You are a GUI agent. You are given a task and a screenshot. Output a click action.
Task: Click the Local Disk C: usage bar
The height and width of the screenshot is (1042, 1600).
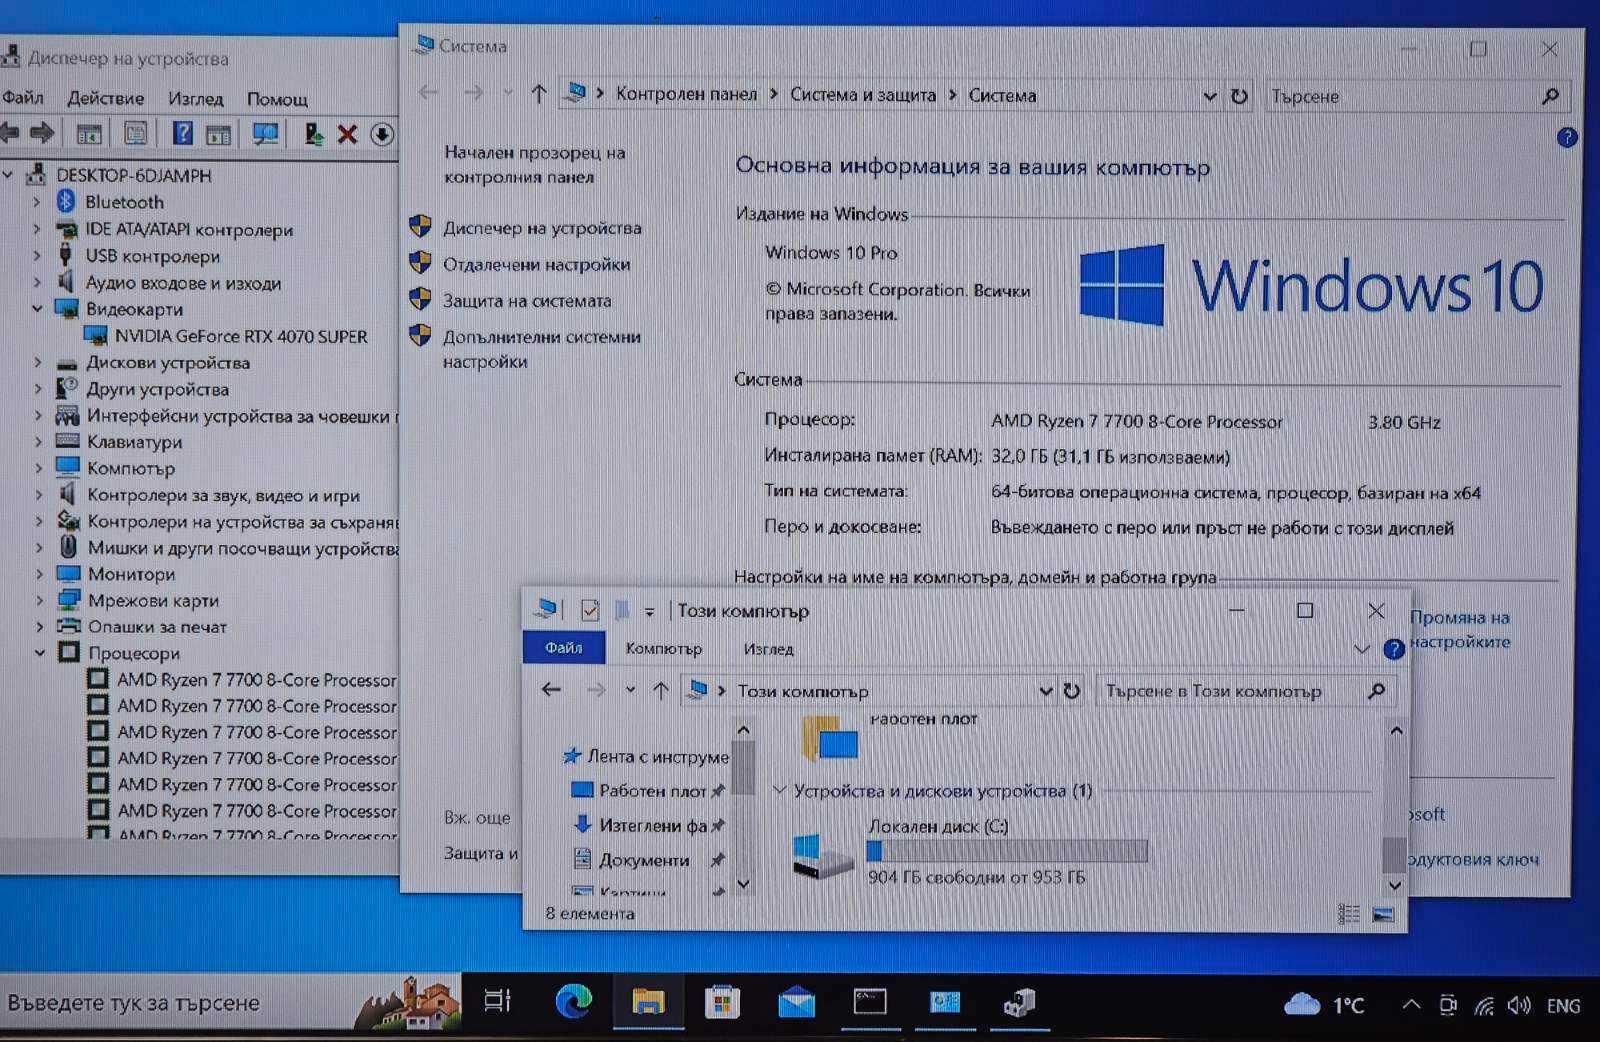click(x=1006, y=851)
